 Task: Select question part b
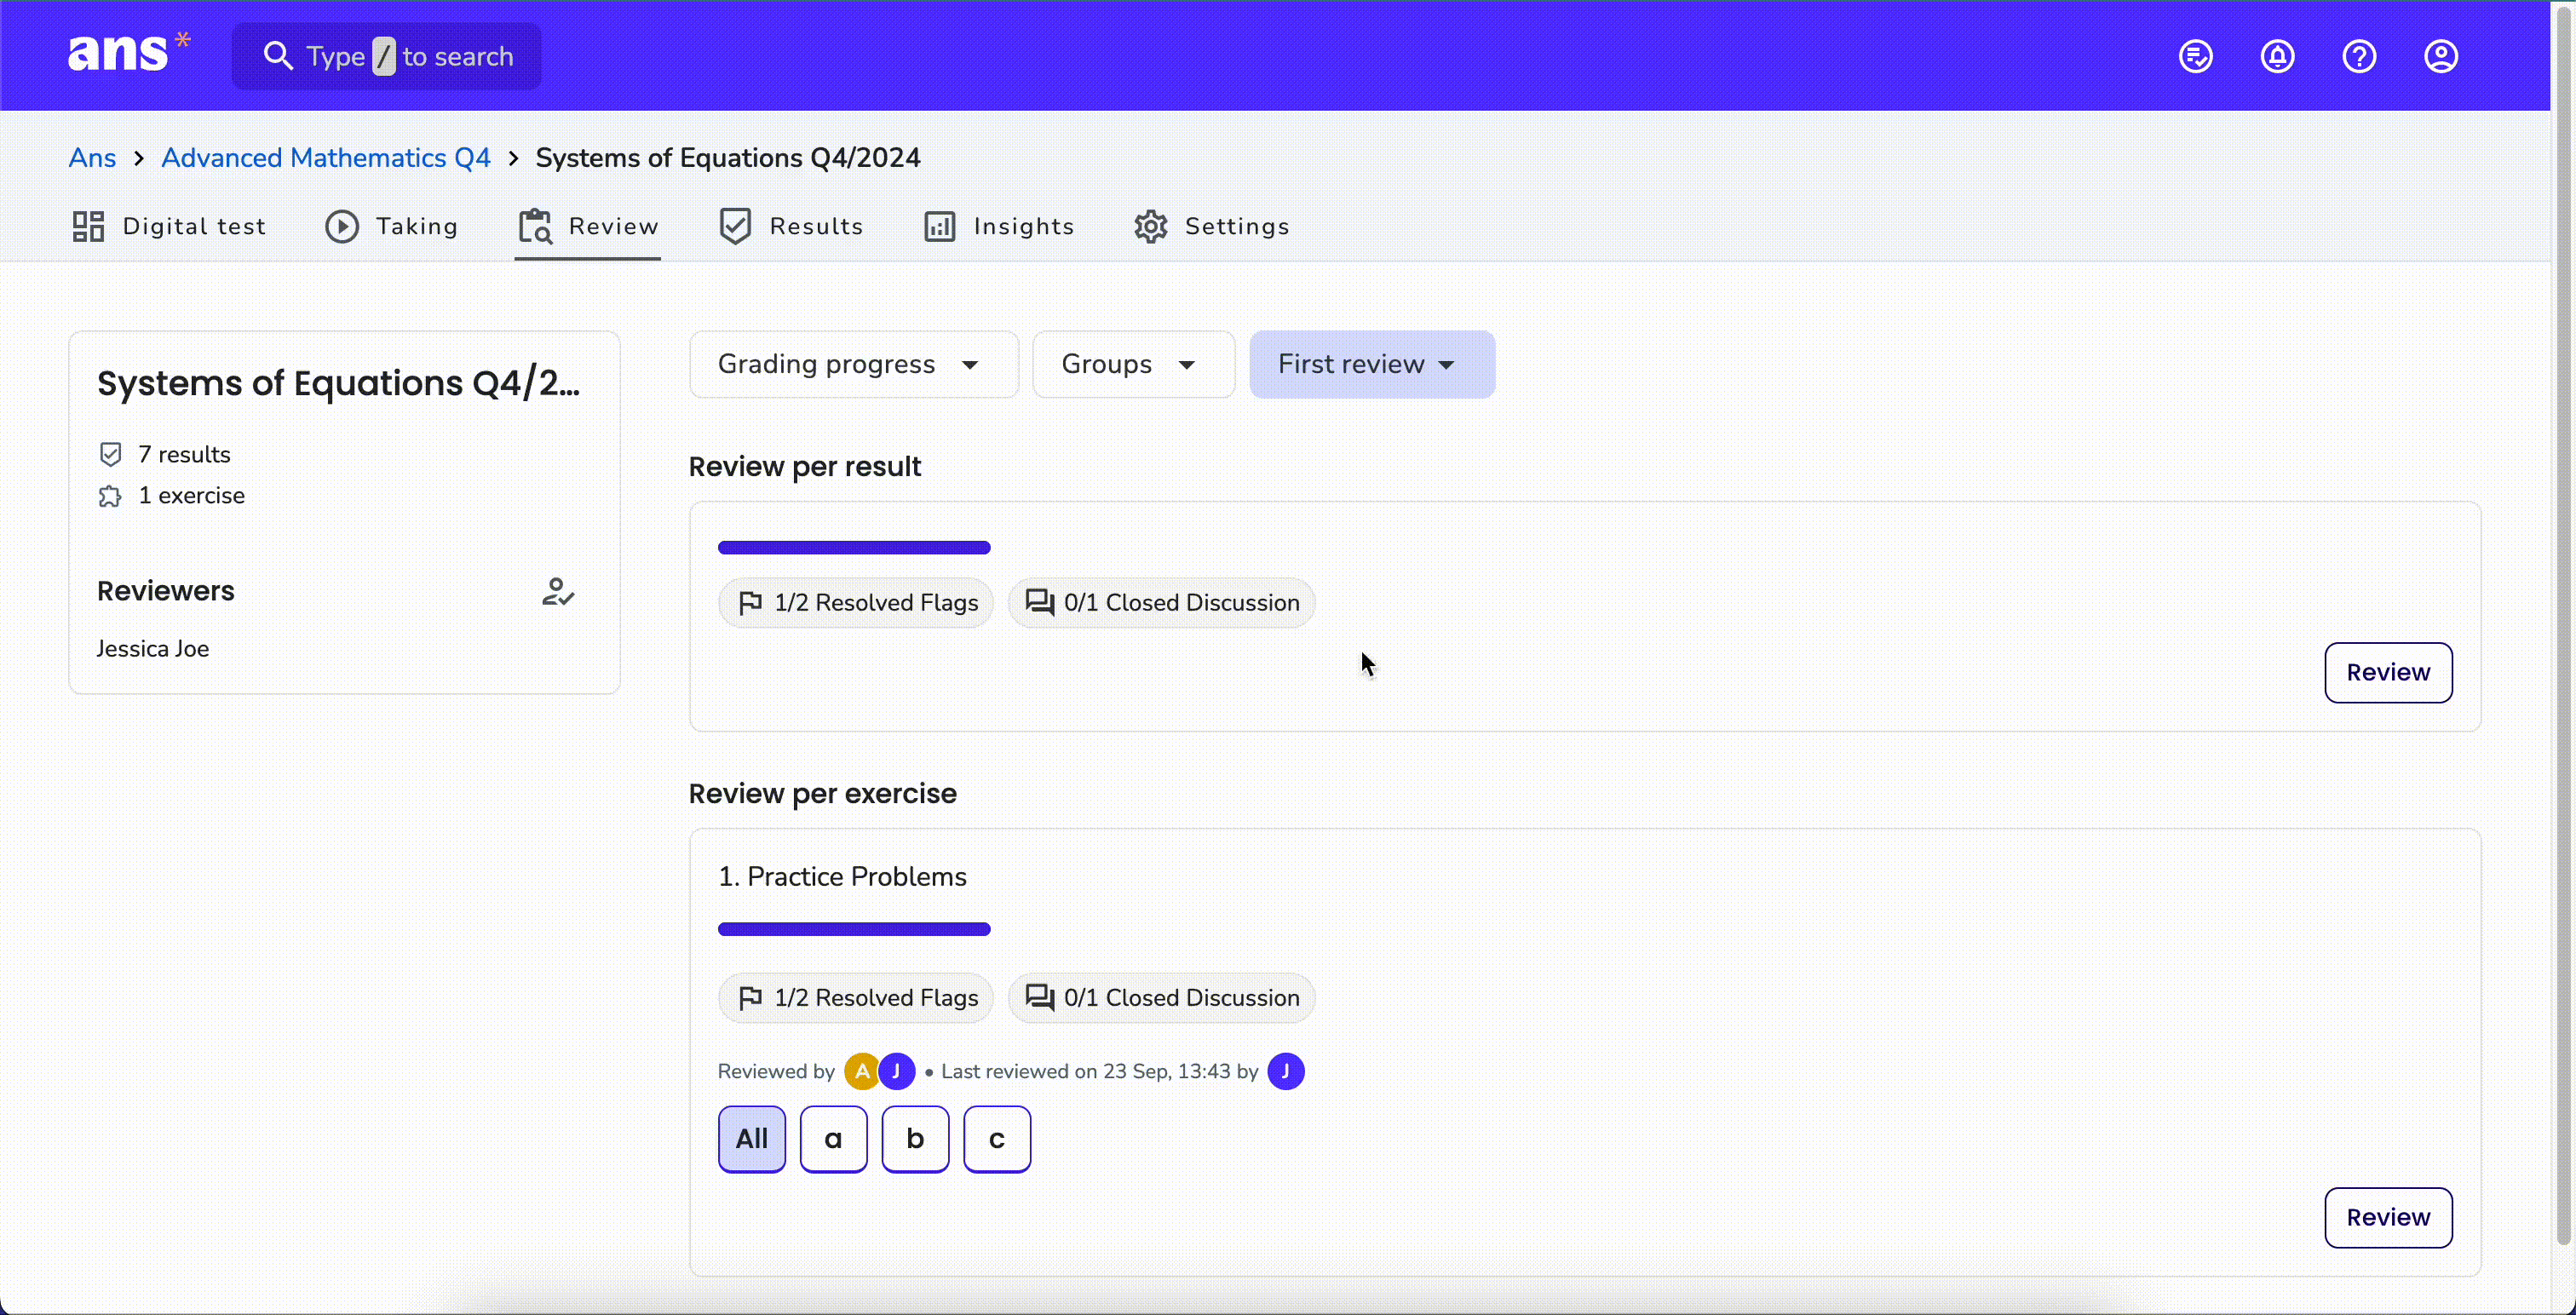(x=915, y=1139)
